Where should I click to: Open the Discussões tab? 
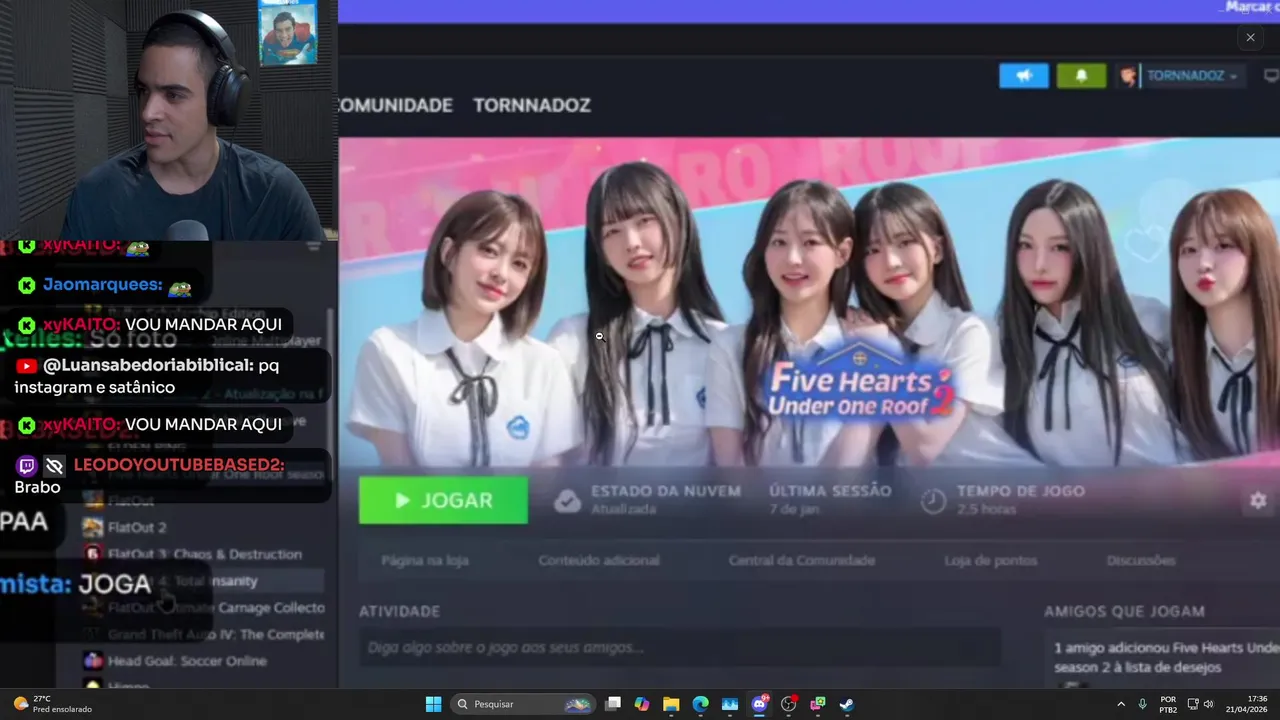pyautogui.click(x=1141, y=561)
